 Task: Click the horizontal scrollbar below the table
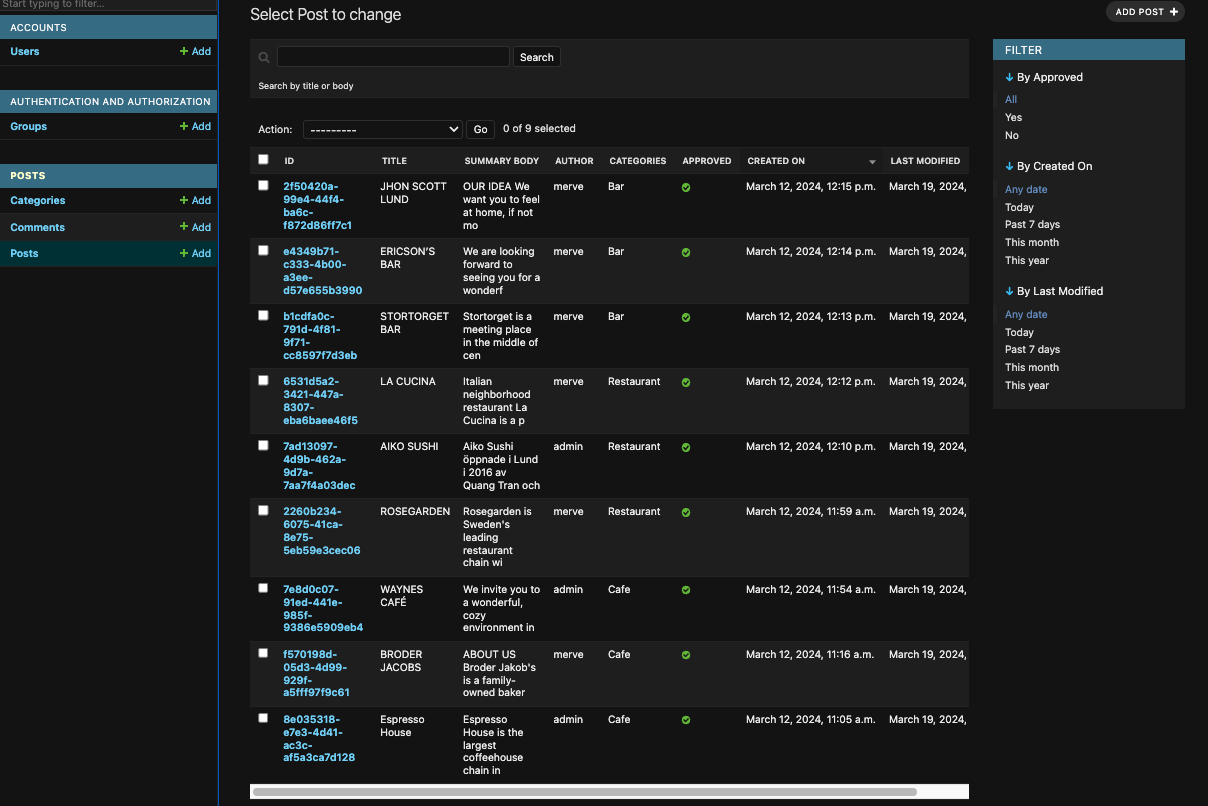[584, 792]
